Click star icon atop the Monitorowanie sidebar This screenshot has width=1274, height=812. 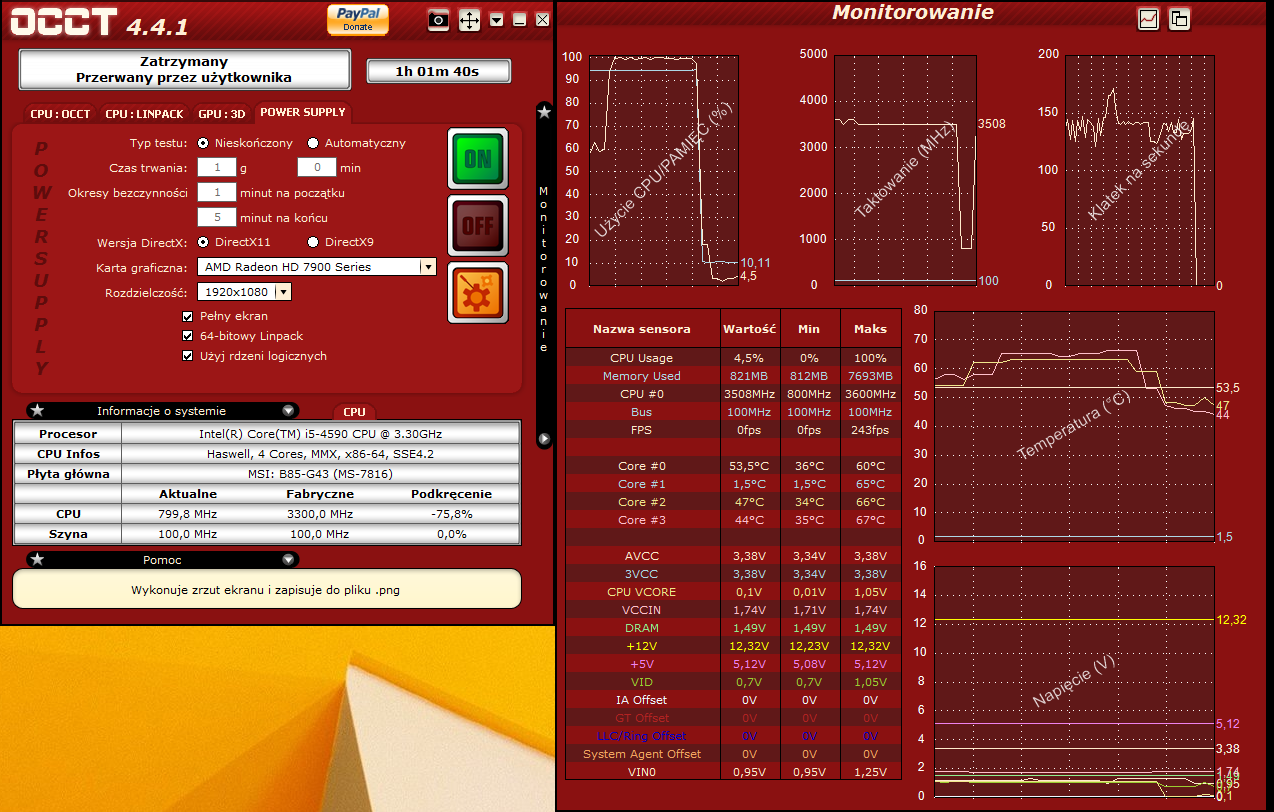544,112
